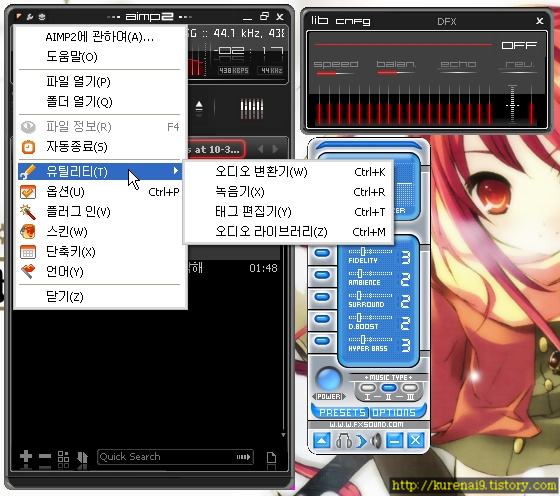Select 오디오 라이브러리(Z) in the submenu
Image resolution: width=560 pixels, height=496 pixels.
click(289, 232)
